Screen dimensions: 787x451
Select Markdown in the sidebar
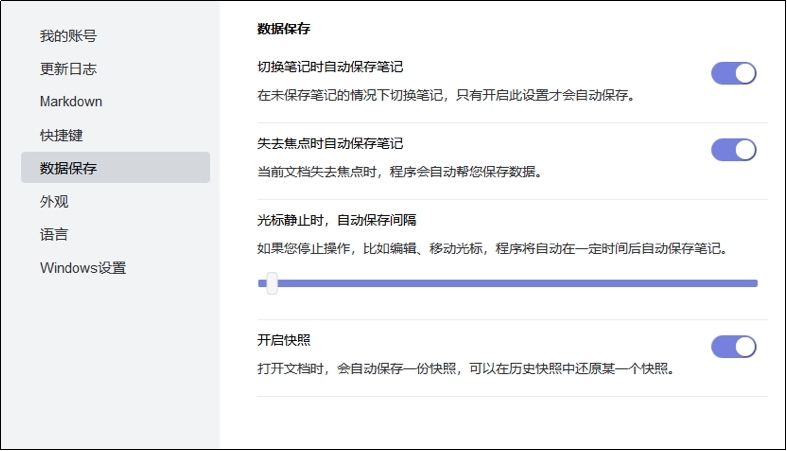click(71, 102)
